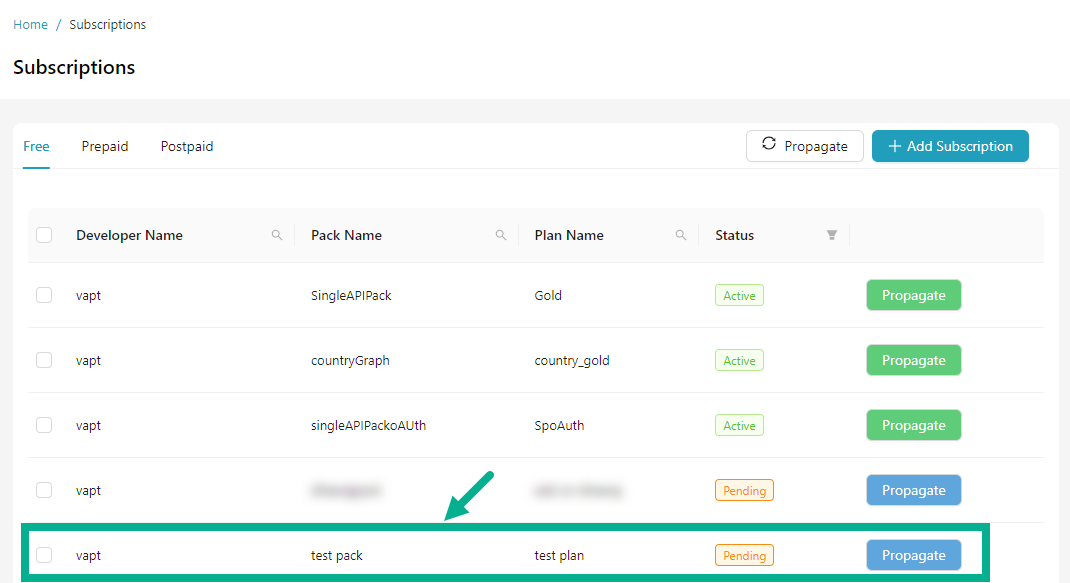Image resolution: width=1070 pixels, height=583 pixels.
Task: Open the Status column filter icon
Action: click(x=831, y=235)
